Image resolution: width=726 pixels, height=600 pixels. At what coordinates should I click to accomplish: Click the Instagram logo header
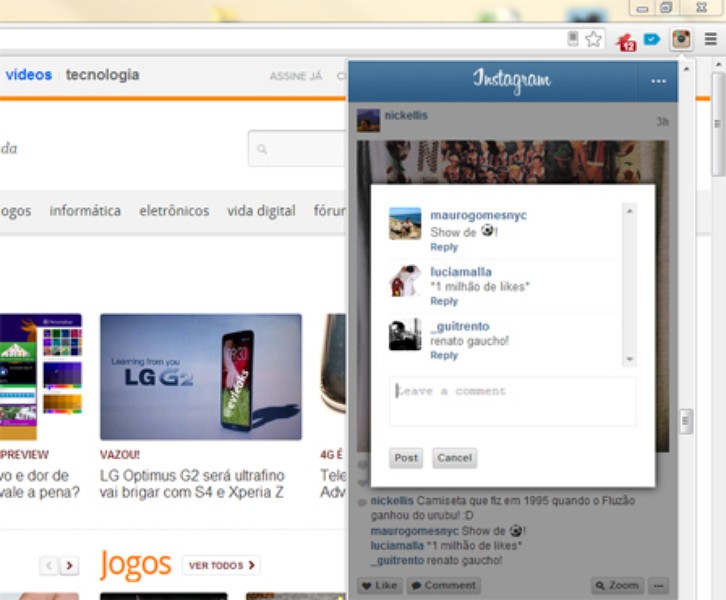[512, 80]
